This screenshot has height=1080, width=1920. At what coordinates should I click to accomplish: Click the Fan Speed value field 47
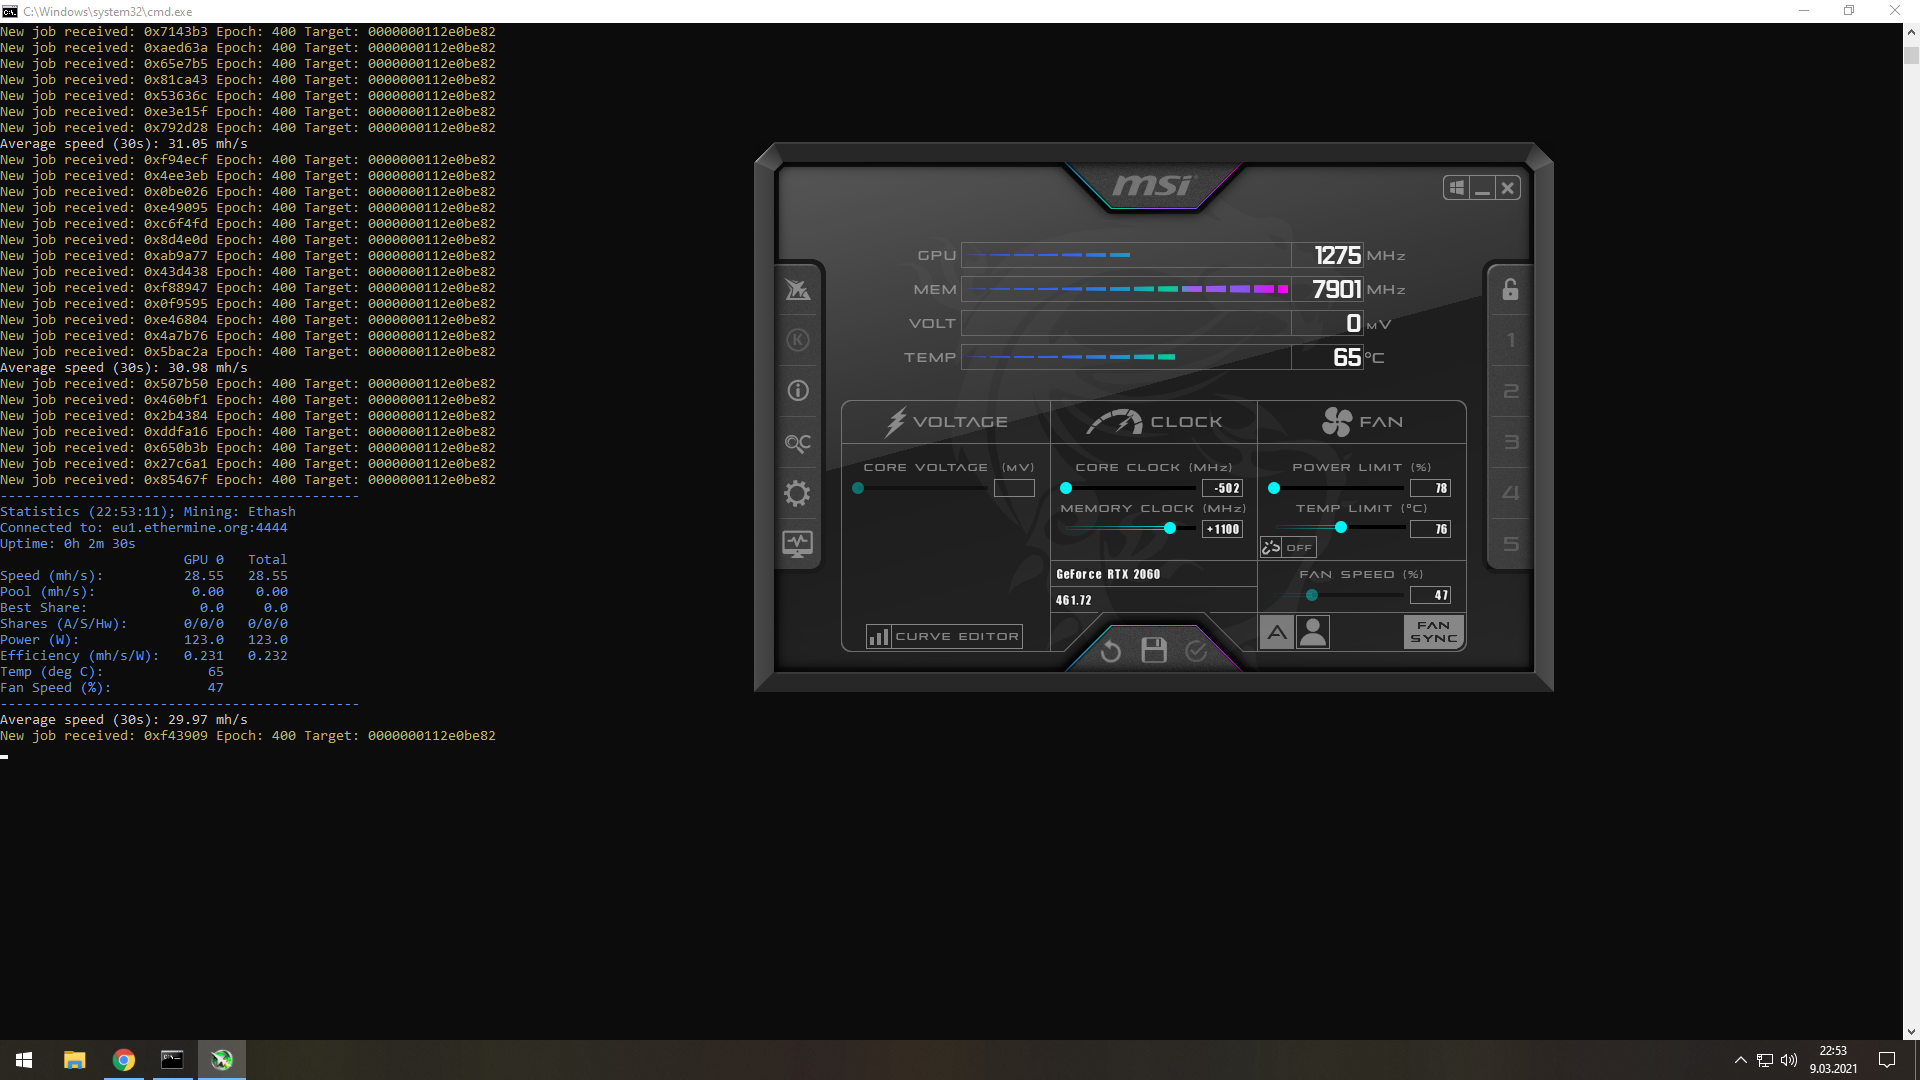tap(1430, 595)
